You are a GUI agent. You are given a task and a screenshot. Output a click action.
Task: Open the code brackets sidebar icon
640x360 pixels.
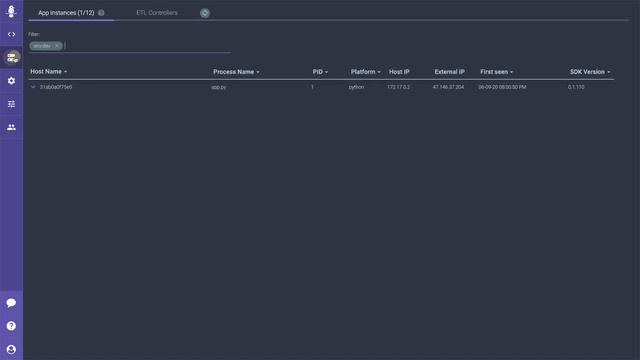point(11,34)
